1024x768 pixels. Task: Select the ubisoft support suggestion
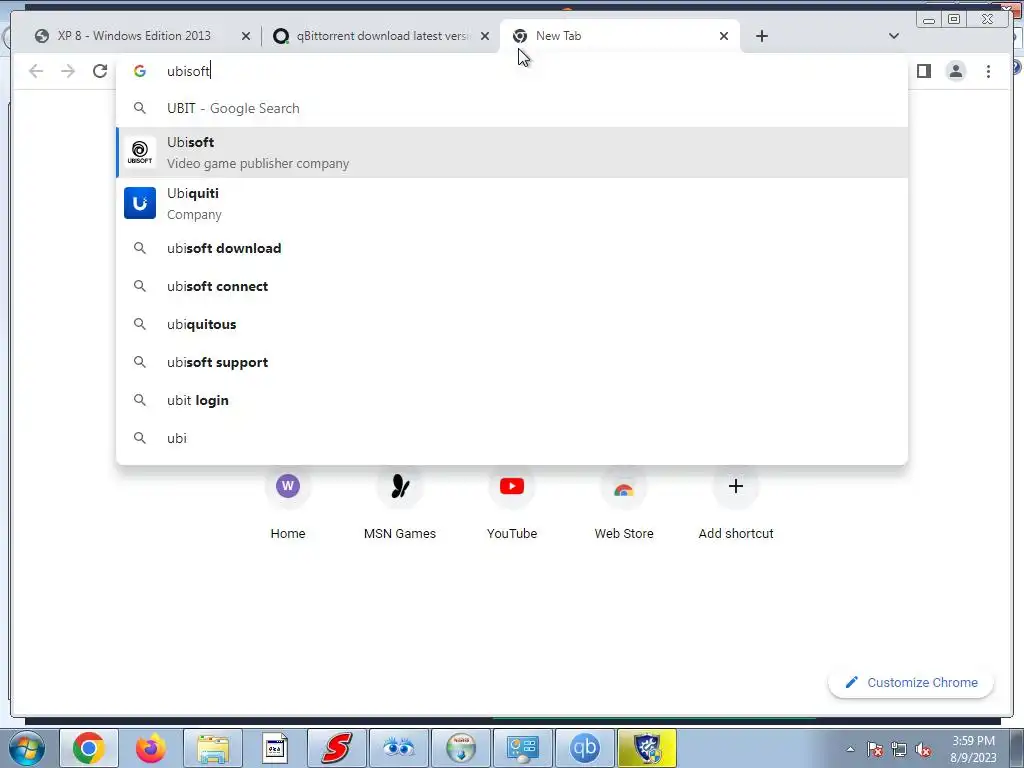(x=511, y=362)
